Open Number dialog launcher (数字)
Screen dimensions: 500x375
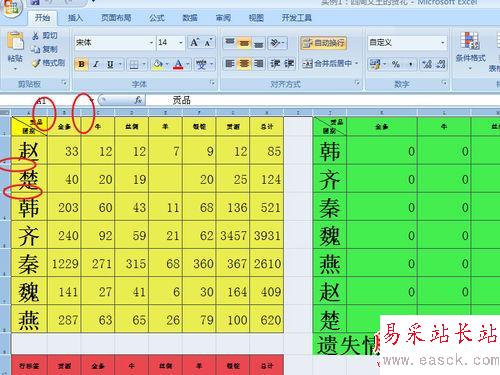444,83
